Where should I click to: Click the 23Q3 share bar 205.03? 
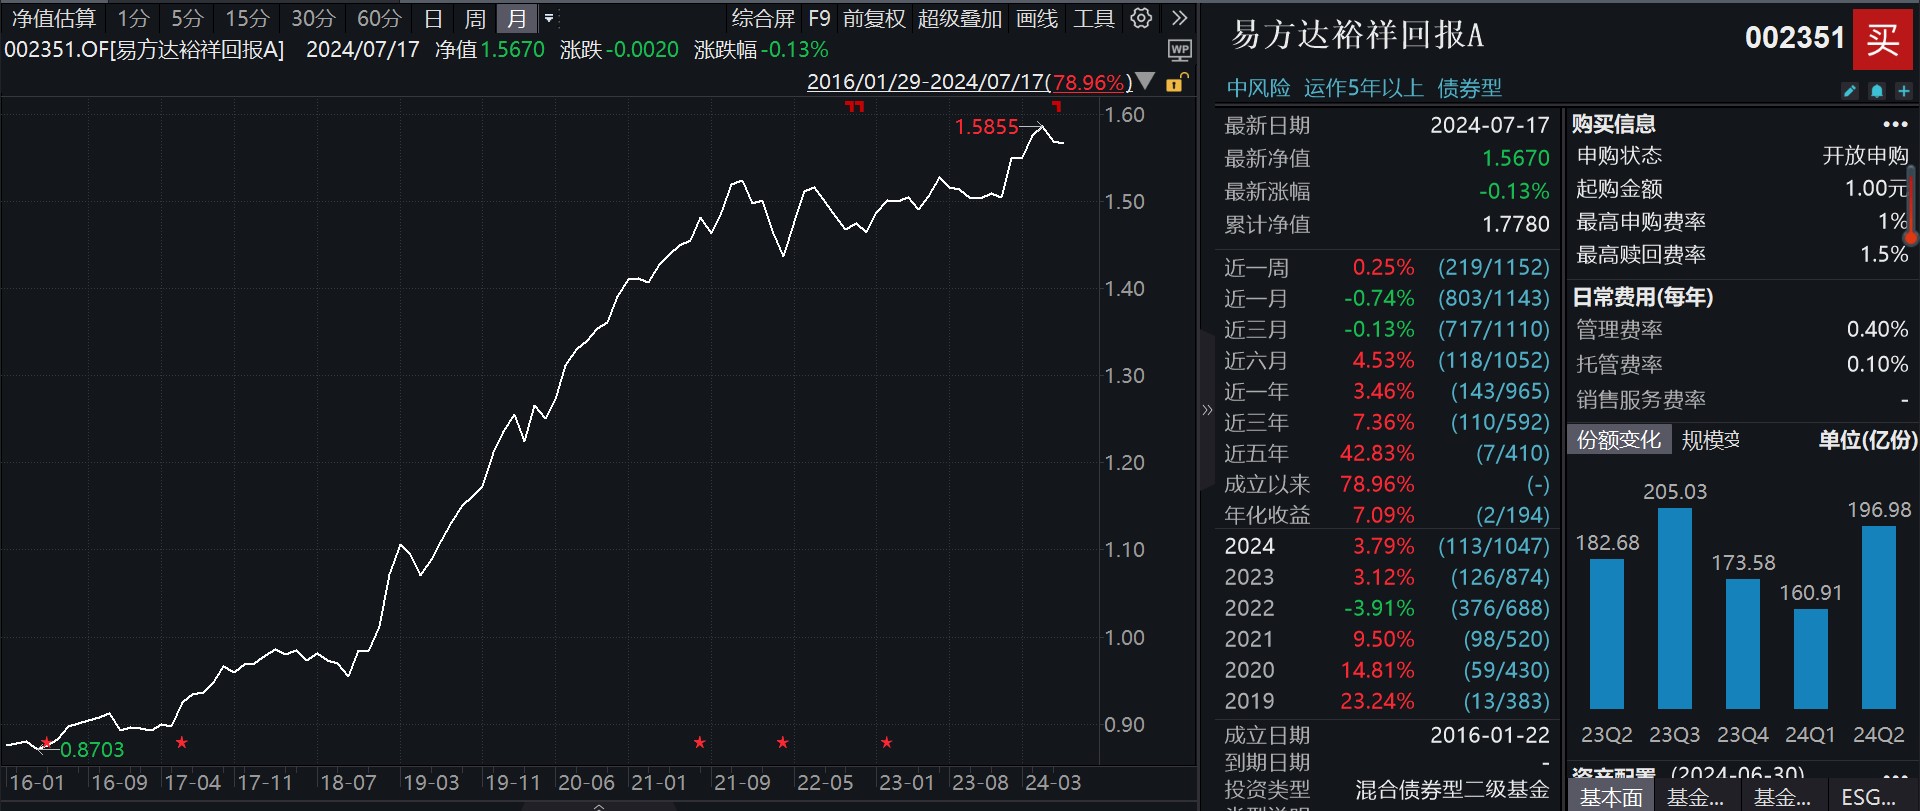(x=1675, y=608)
